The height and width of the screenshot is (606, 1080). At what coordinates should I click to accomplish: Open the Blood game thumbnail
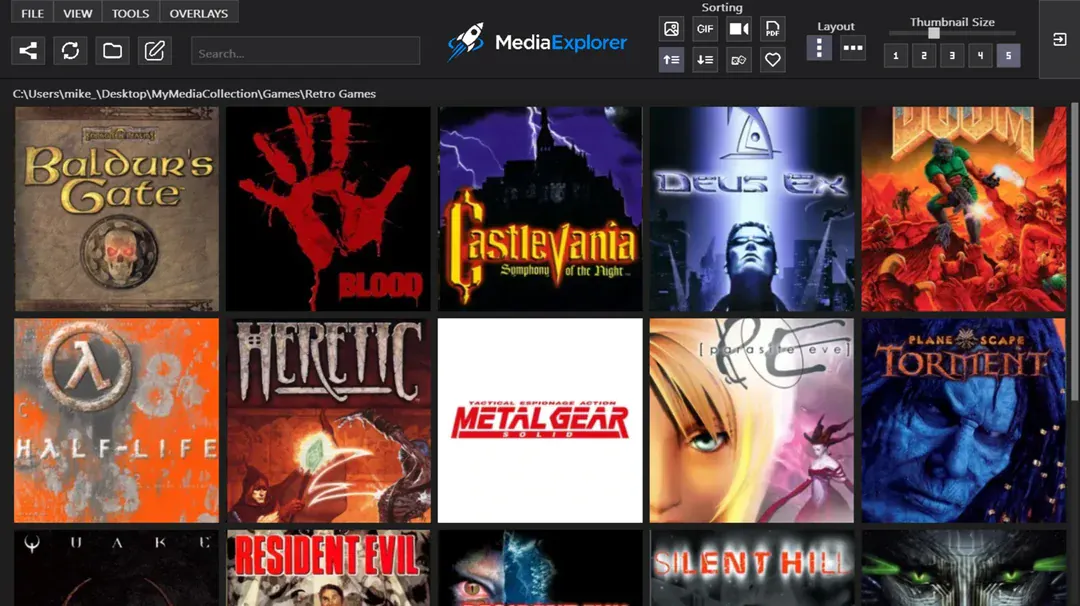(x=329, y=209)
